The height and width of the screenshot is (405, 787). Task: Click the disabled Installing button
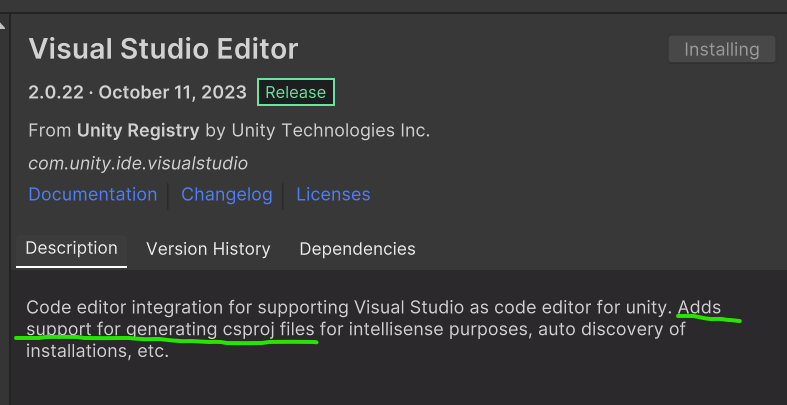[x=721, y=49]
